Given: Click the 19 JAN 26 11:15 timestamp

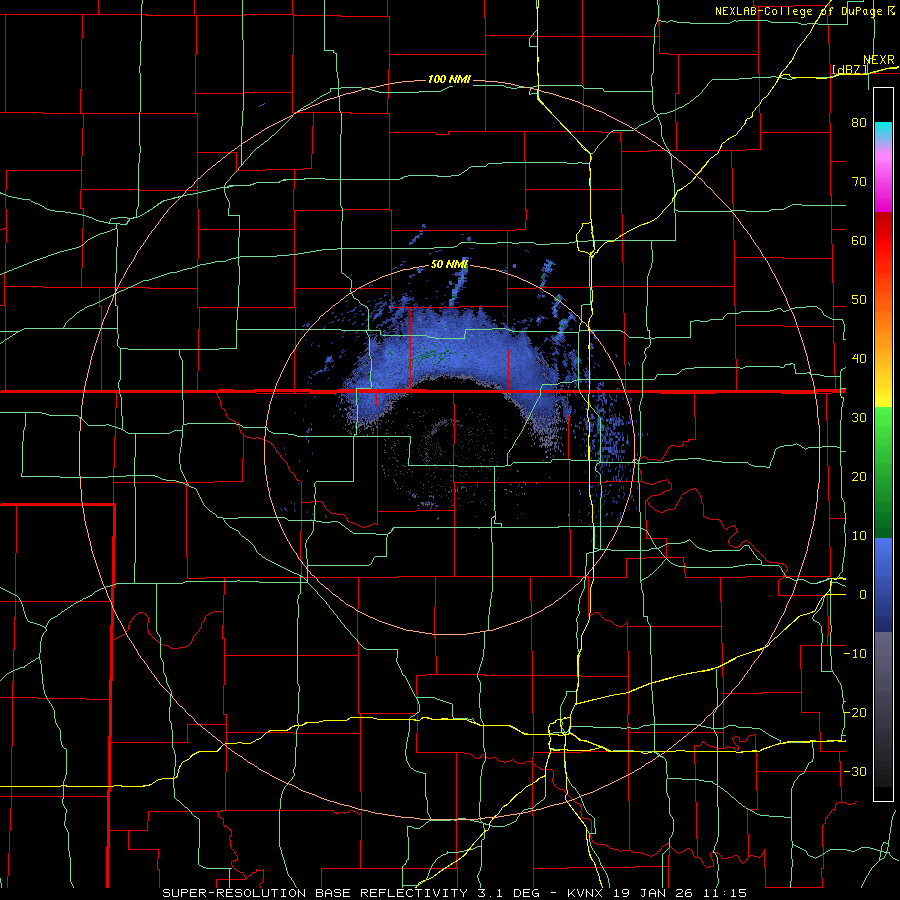Looking at the screenshot, I should pyautogui.click(x=680, y=893).
